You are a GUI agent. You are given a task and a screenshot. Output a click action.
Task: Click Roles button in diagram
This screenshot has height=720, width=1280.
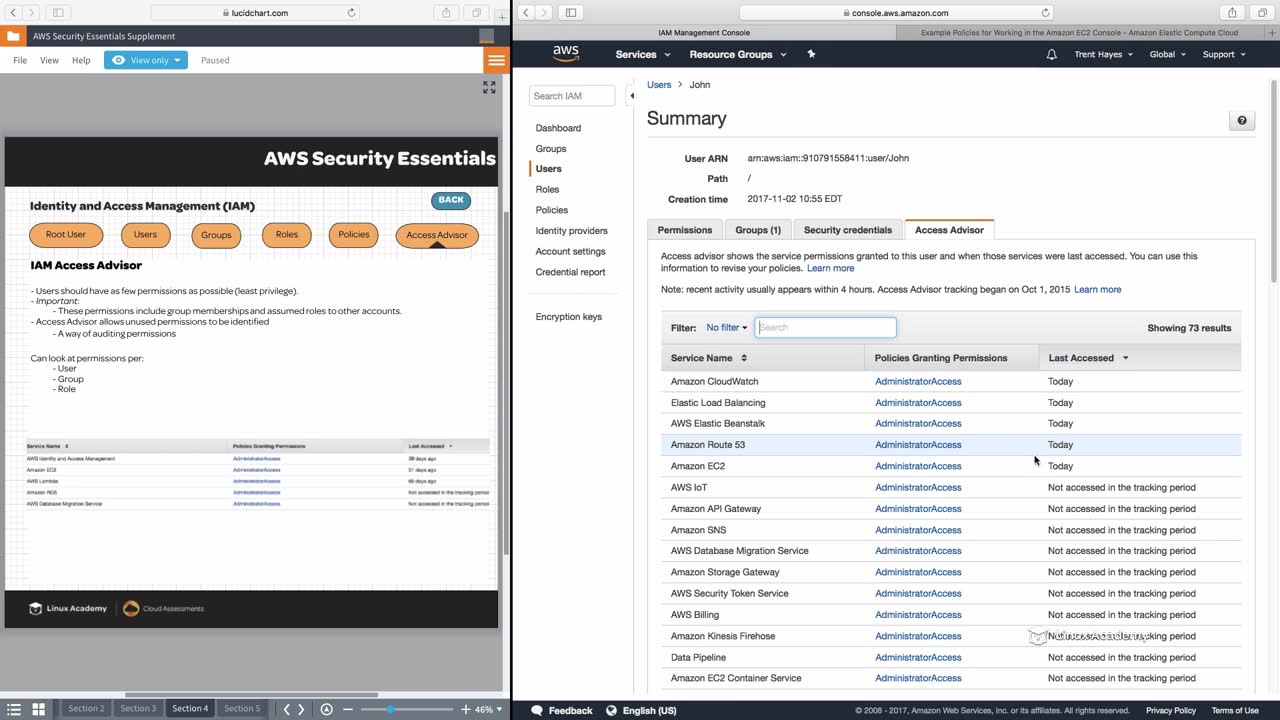click(287, 235)
